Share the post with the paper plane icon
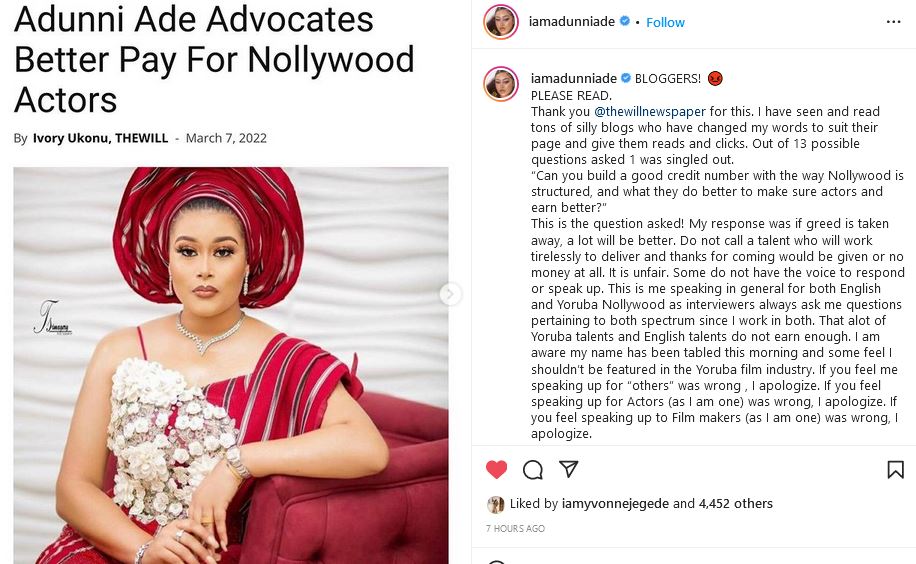This screenshot has width=916, height=564. point(568,469)
